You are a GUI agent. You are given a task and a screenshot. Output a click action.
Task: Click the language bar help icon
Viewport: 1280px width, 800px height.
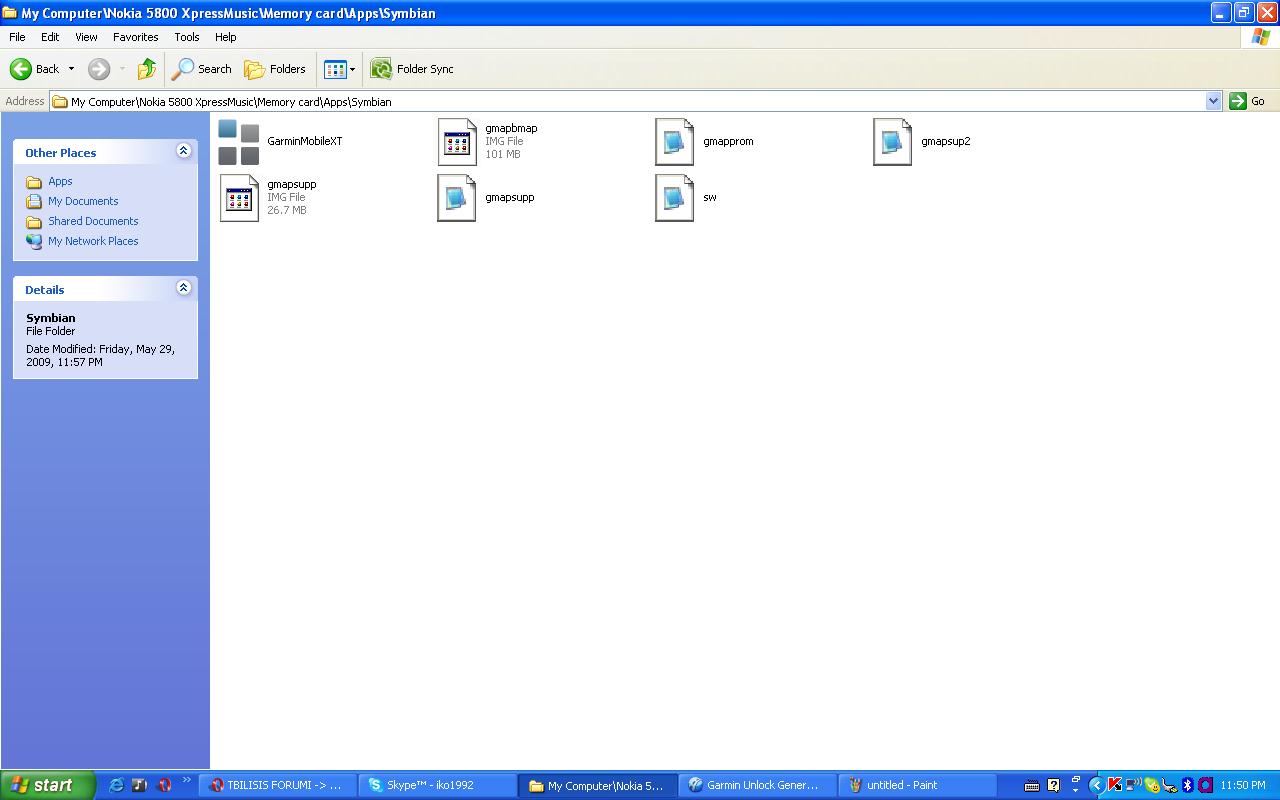tap(1053, 785)
